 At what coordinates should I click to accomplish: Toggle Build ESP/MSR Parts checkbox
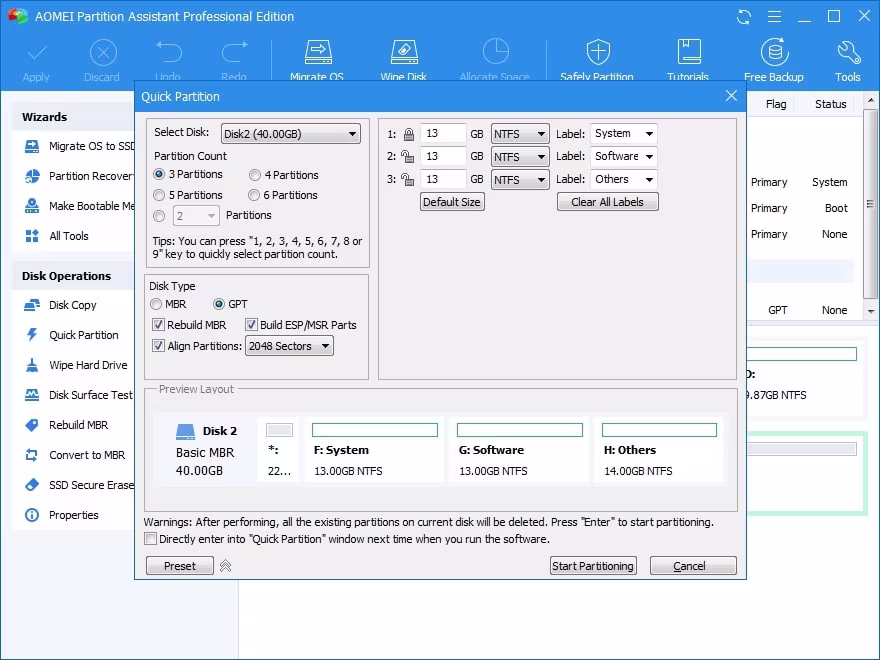point(251,325)
